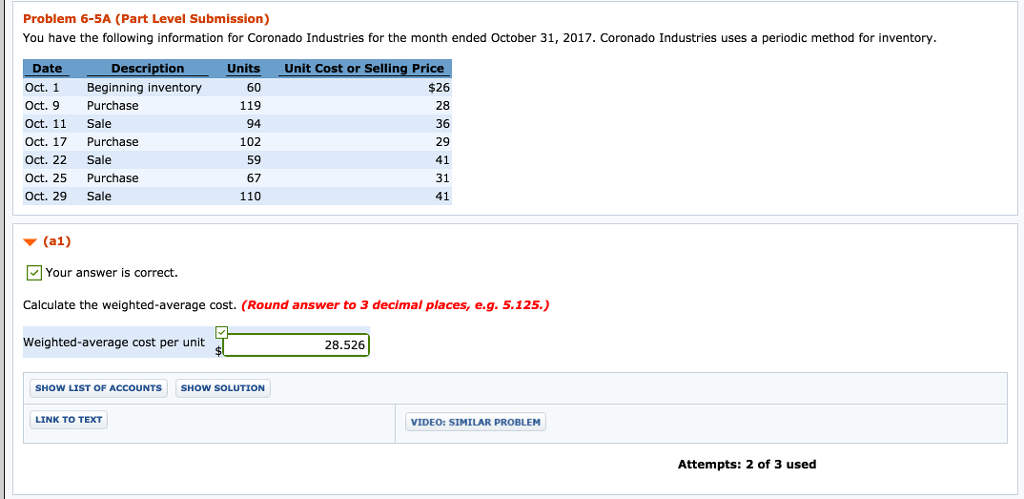Open the Video: Similar Problem link
The width and height of the screenshot is (1024, 499).
coord(475,422)
